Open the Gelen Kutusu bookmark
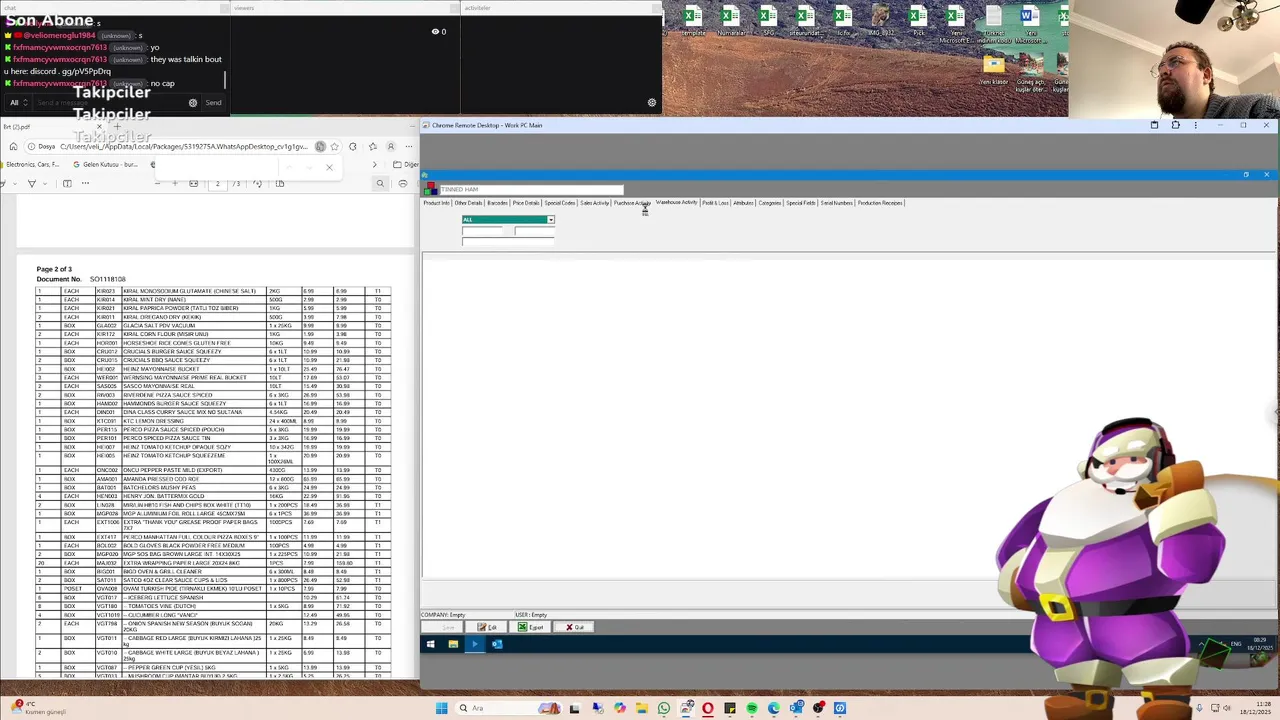Viewport: 1280px width, 720px height. point(106,164)
